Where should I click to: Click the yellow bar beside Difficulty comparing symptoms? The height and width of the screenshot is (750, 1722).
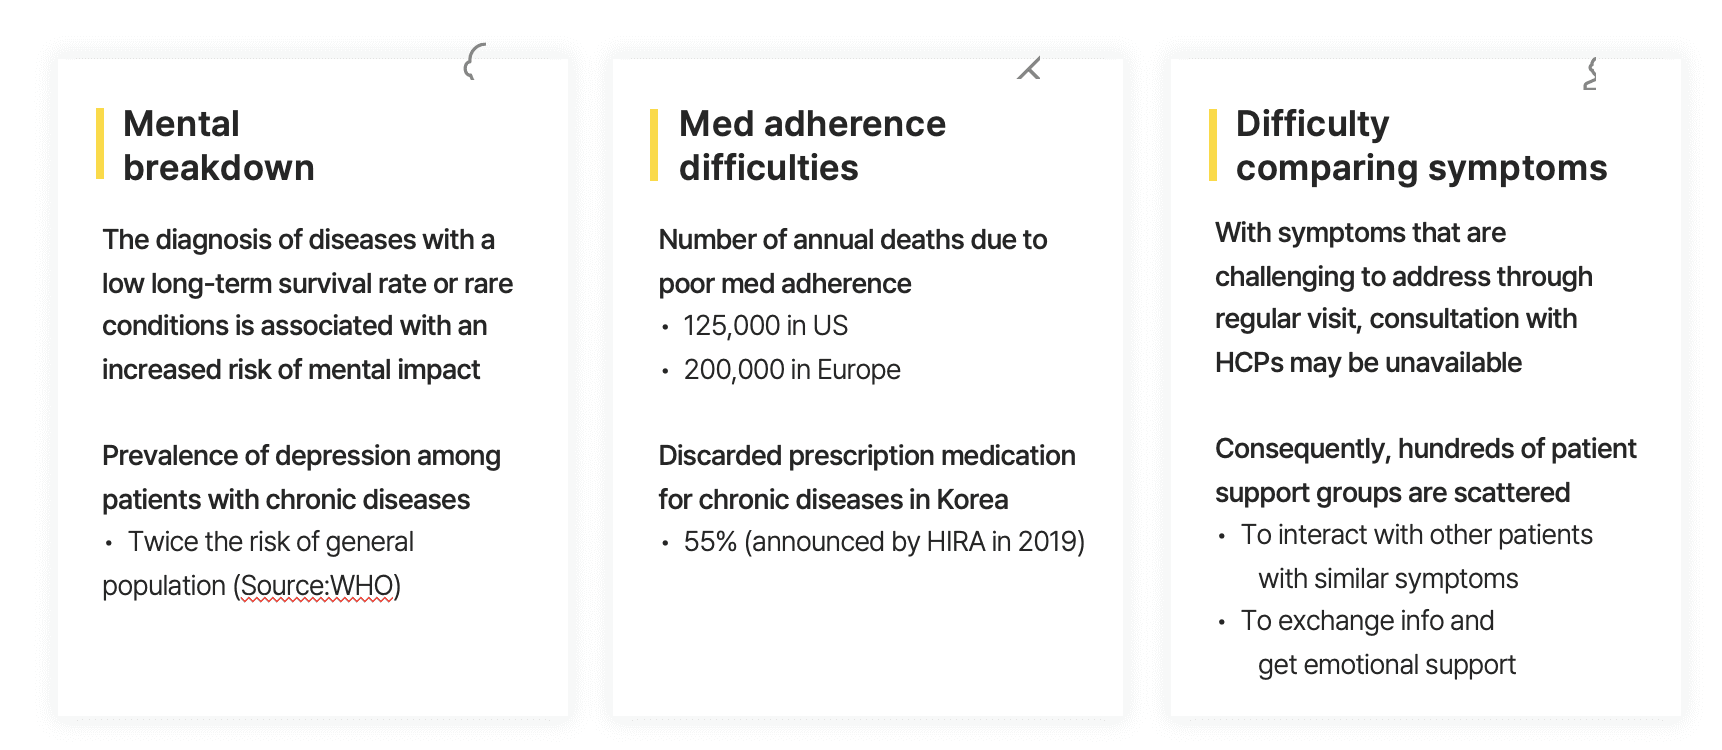[x=1213, y=145]
